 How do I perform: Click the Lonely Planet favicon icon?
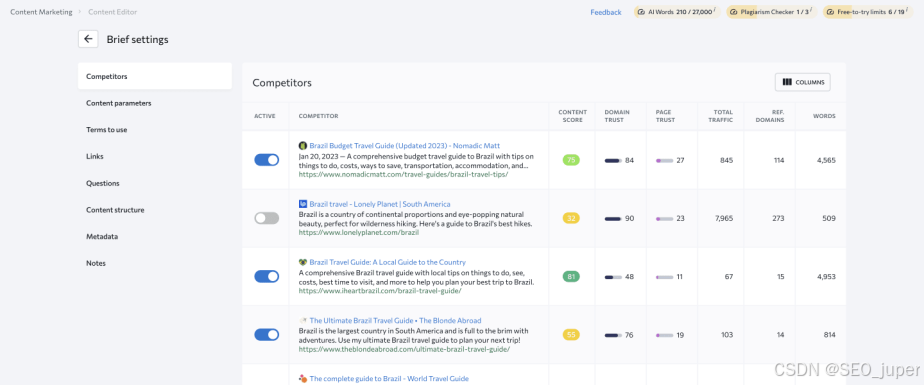[x=303, y=204]
